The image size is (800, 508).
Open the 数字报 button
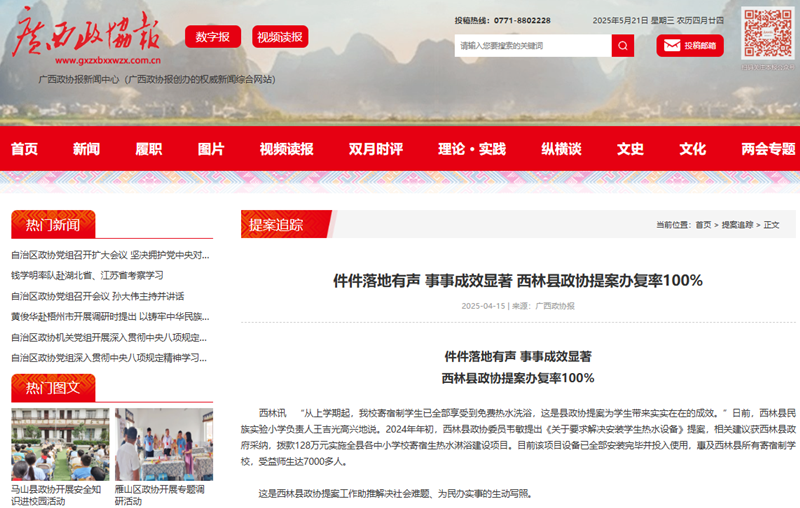(x=213, y=37)
